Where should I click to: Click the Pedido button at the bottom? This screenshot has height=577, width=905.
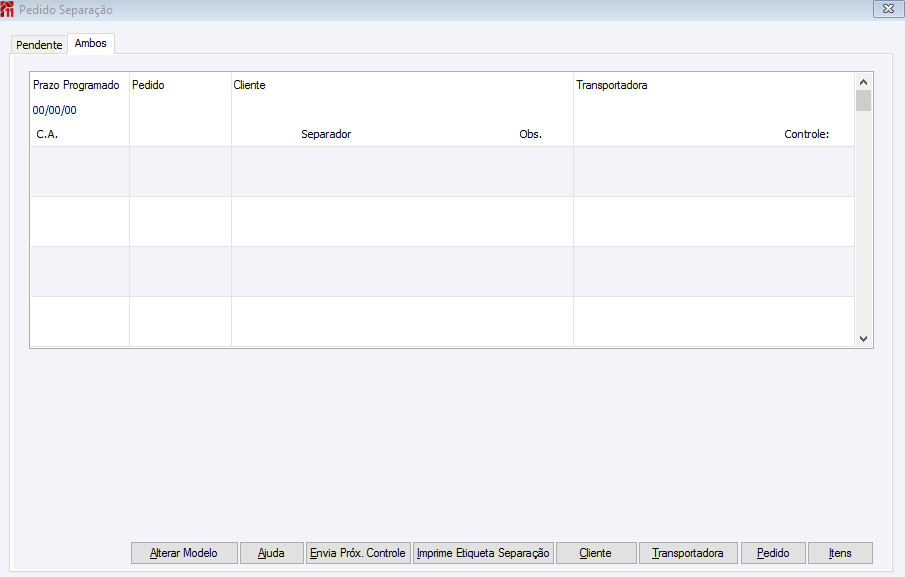(x=773, y=553)
